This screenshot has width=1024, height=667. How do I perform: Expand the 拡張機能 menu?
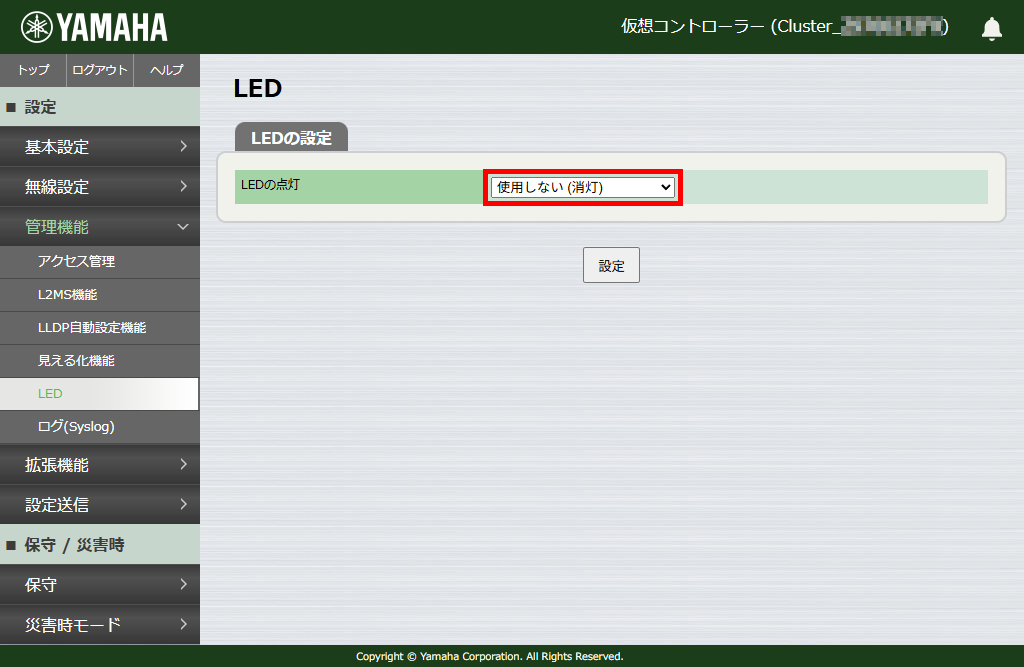coord(100,464)
